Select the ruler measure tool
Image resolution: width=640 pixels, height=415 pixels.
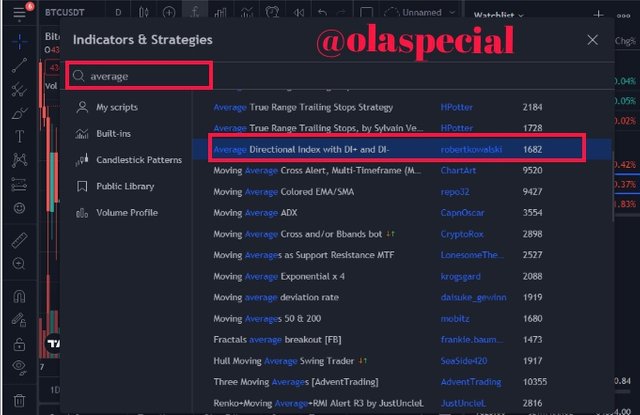(20, 240)
